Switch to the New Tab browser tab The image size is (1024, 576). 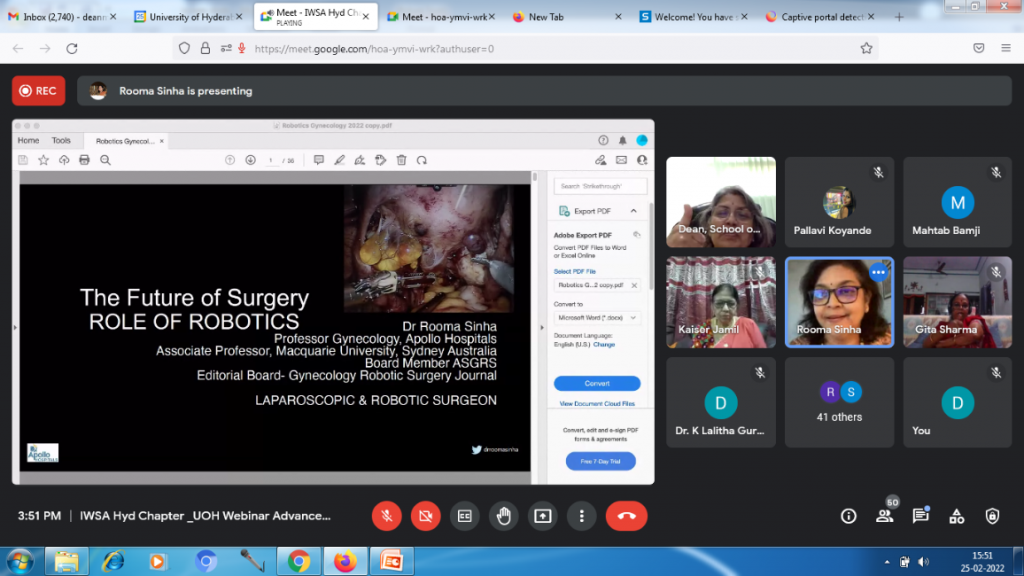545,17
